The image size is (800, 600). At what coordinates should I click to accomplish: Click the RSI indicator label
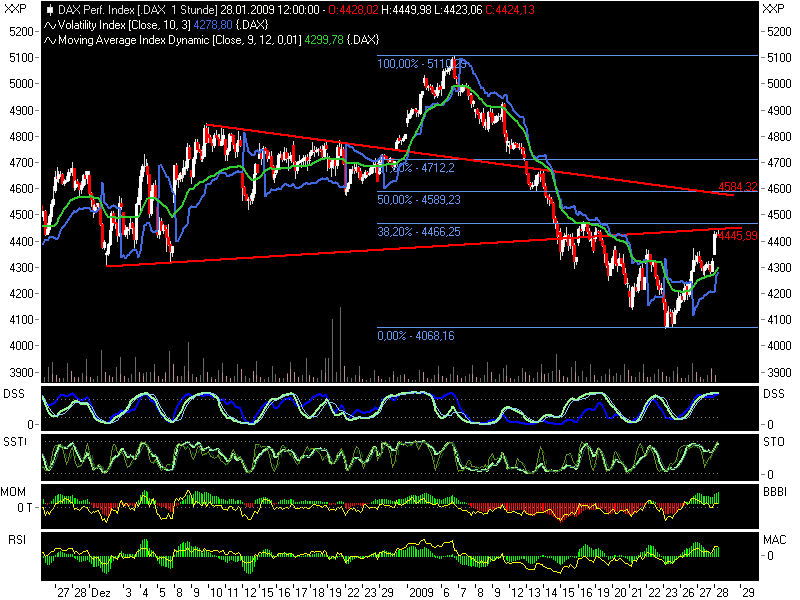pyautogui.click(x=17, y=540)
